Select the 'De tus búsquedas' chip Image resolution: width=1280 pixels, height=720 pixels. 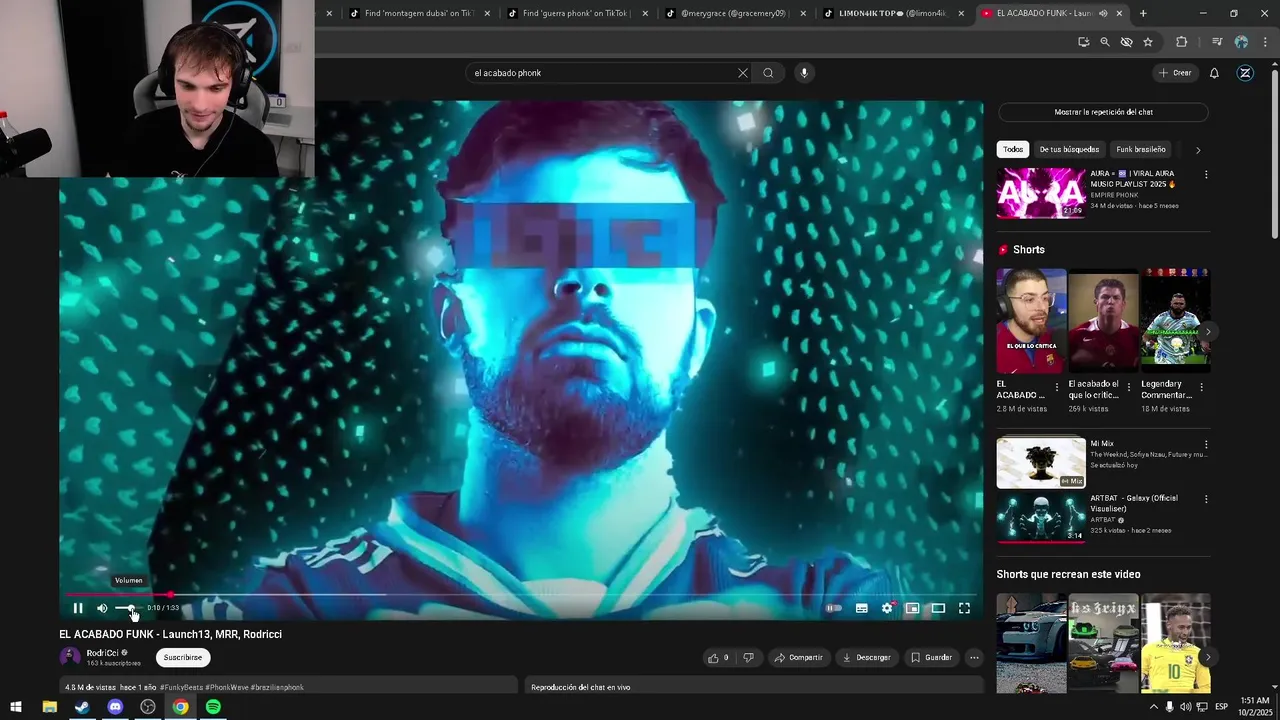[x=1069, y=149]
